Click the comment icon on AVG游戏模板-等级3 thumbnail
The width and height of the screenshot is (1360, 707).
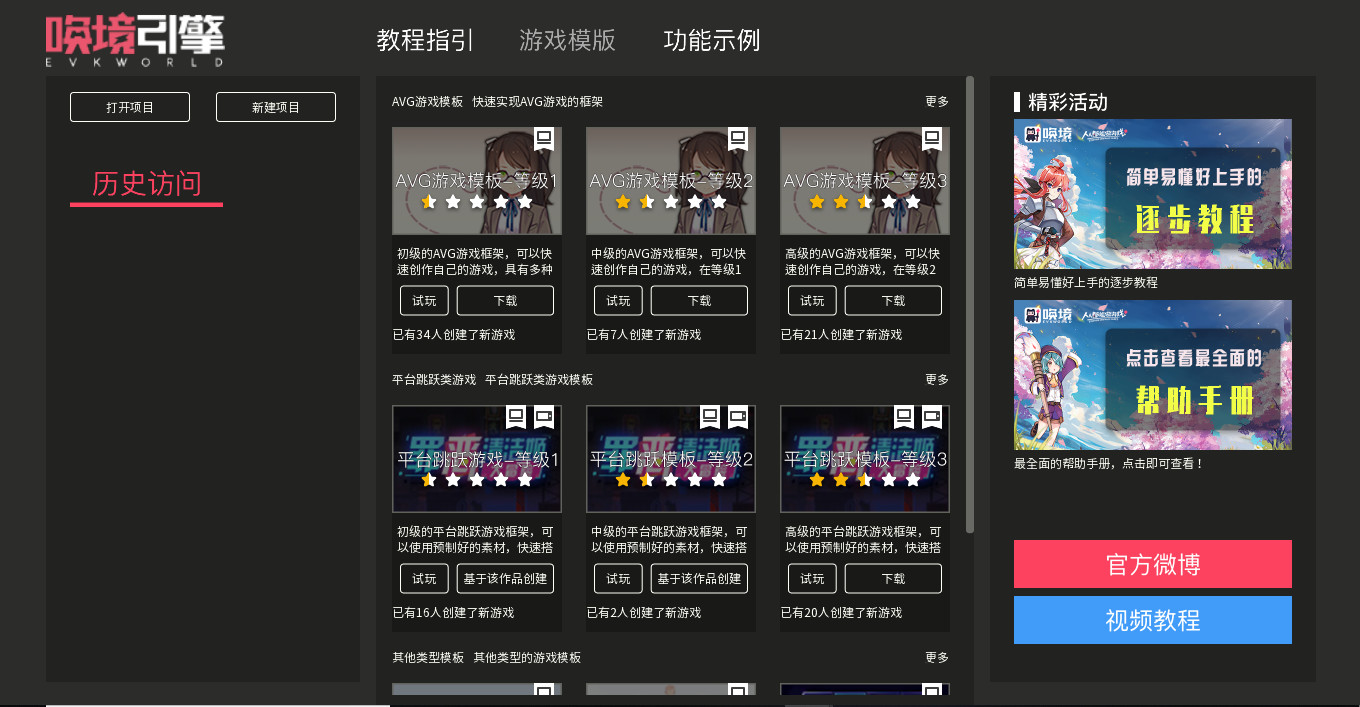[931, 139]
